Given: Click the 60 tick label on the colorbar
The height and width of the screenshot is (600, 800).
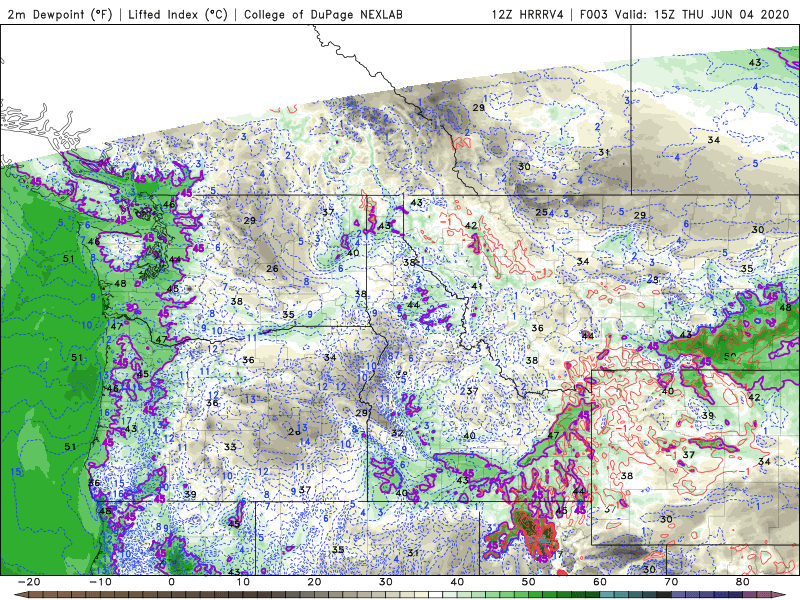Looking at the screenshot, I should tap(600, 582).
